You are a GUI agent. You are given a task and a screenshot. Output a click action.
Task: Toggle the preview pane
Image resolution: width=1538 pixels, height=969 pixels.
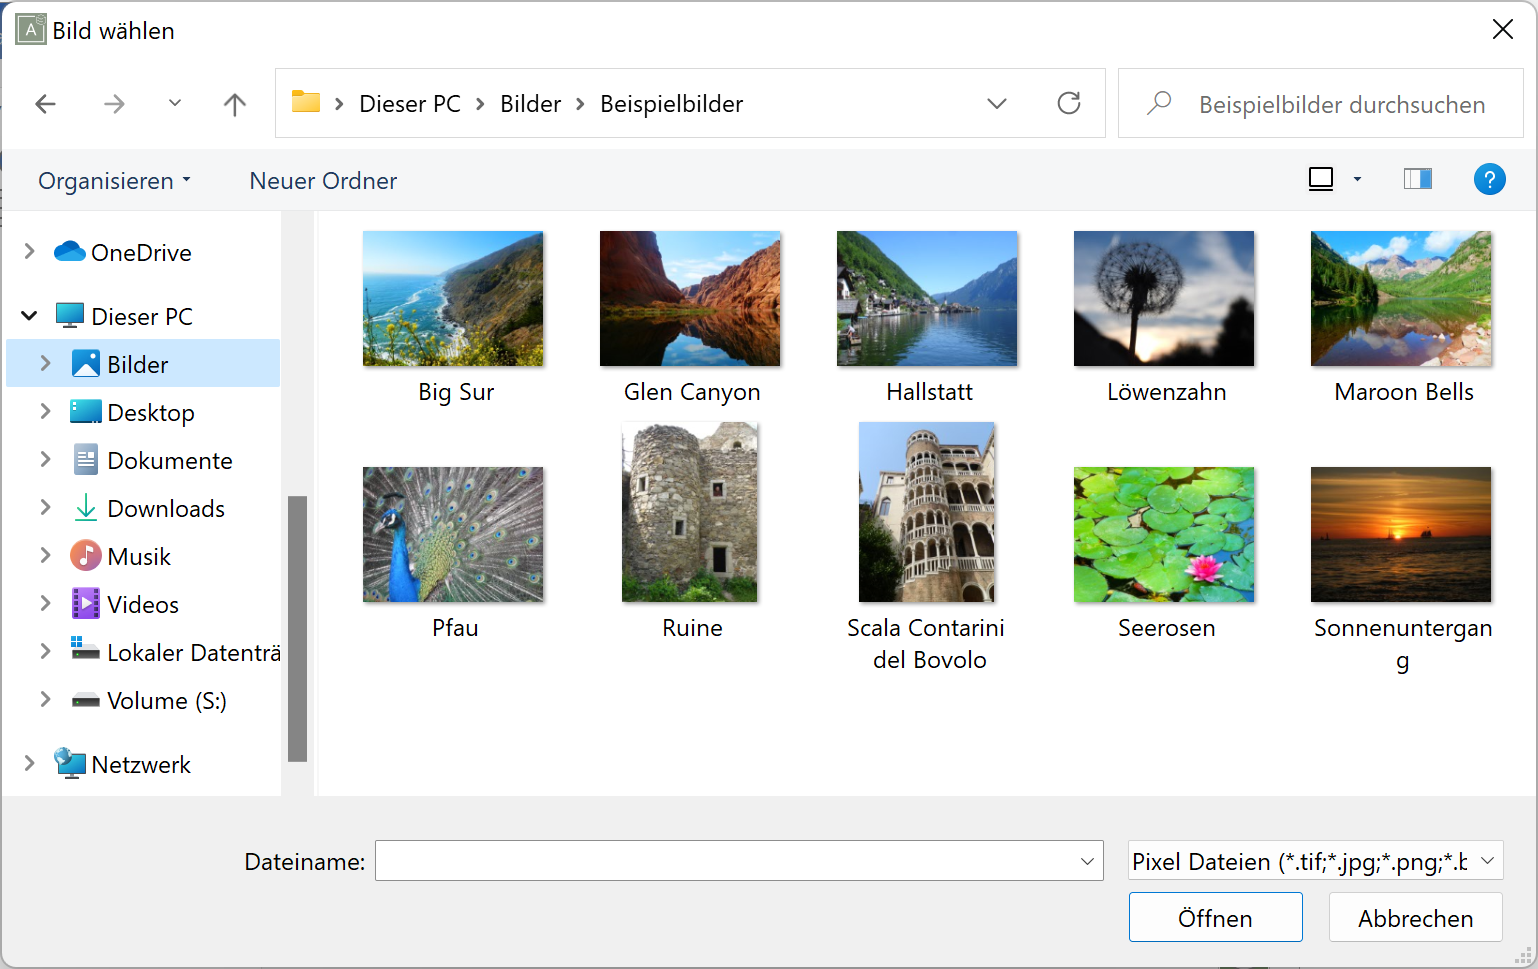(x=1417, y=179)
